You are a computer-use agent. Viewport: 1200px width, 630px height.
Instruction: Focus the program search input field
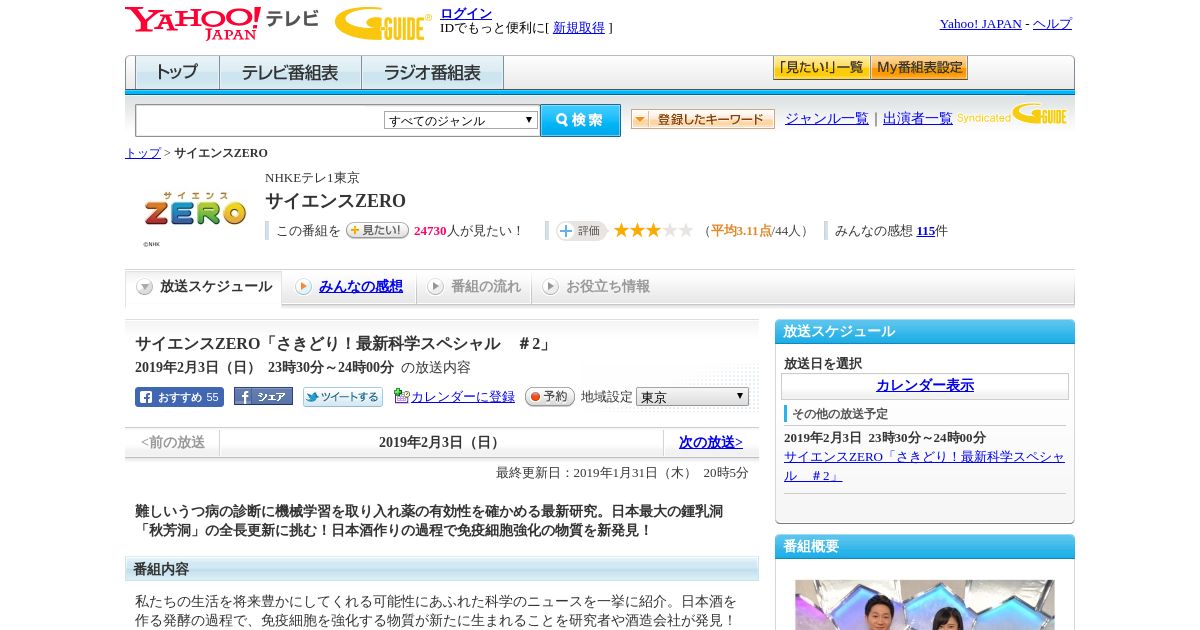point(260,120)
